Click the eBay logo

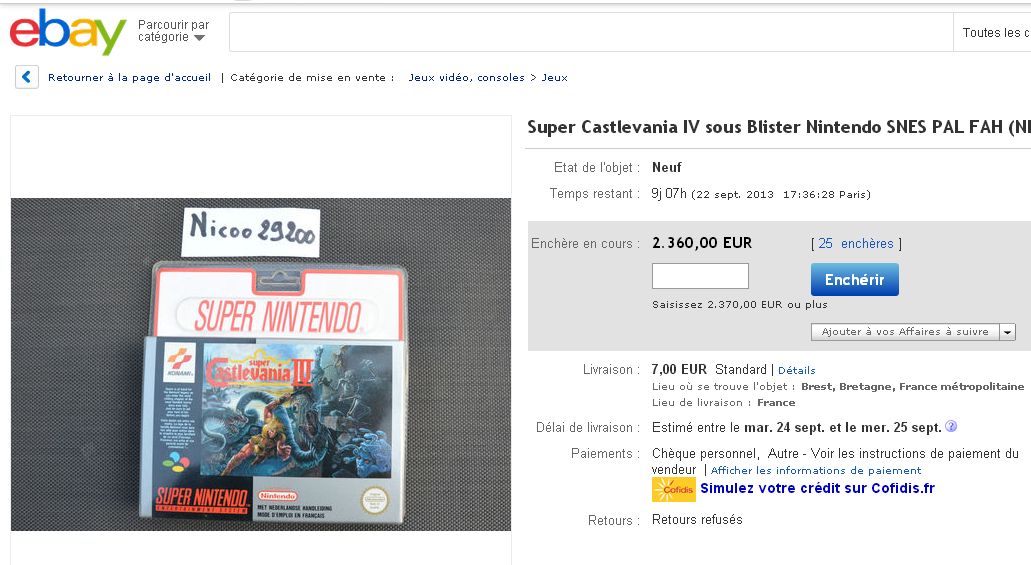[x=68, y=32]
